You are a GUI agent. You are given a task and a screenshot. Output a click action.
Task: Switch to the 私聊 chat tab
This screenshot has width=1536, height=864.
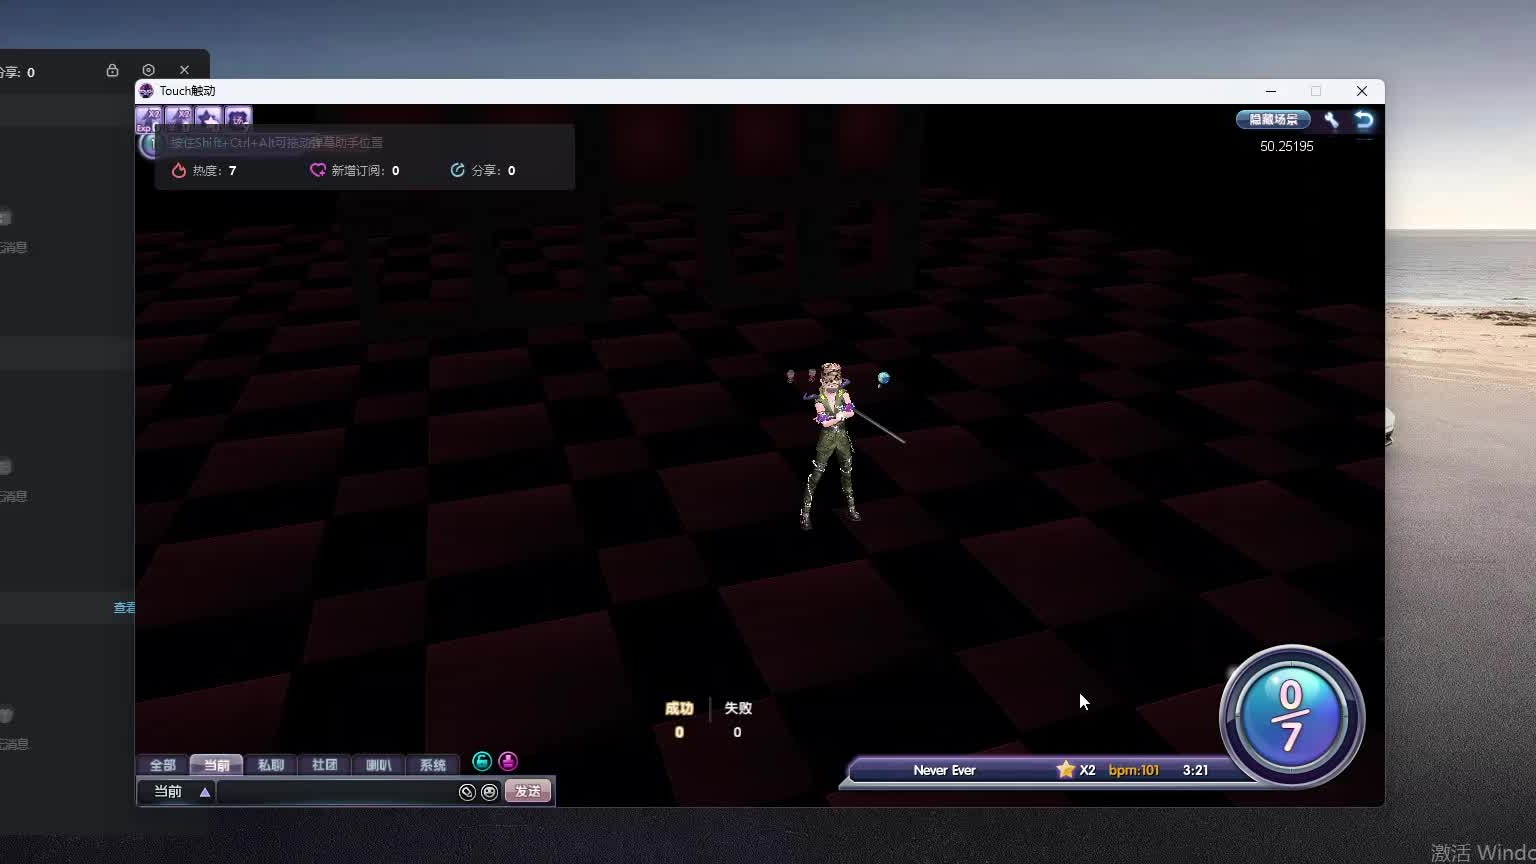[x=270, y=765]
